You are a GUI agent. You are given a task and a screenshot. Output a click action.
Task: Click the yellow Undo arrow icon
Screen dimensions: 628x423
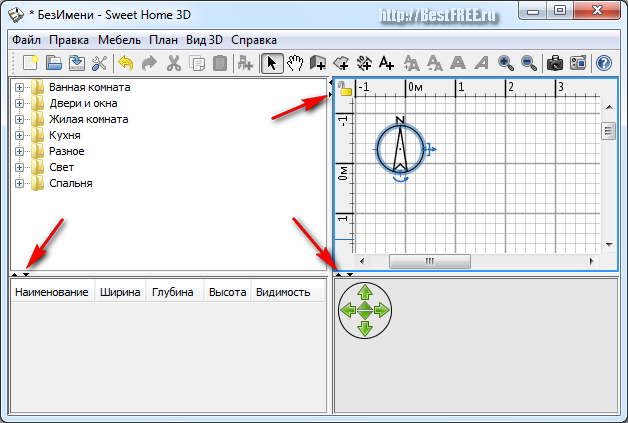click(126, 63)
